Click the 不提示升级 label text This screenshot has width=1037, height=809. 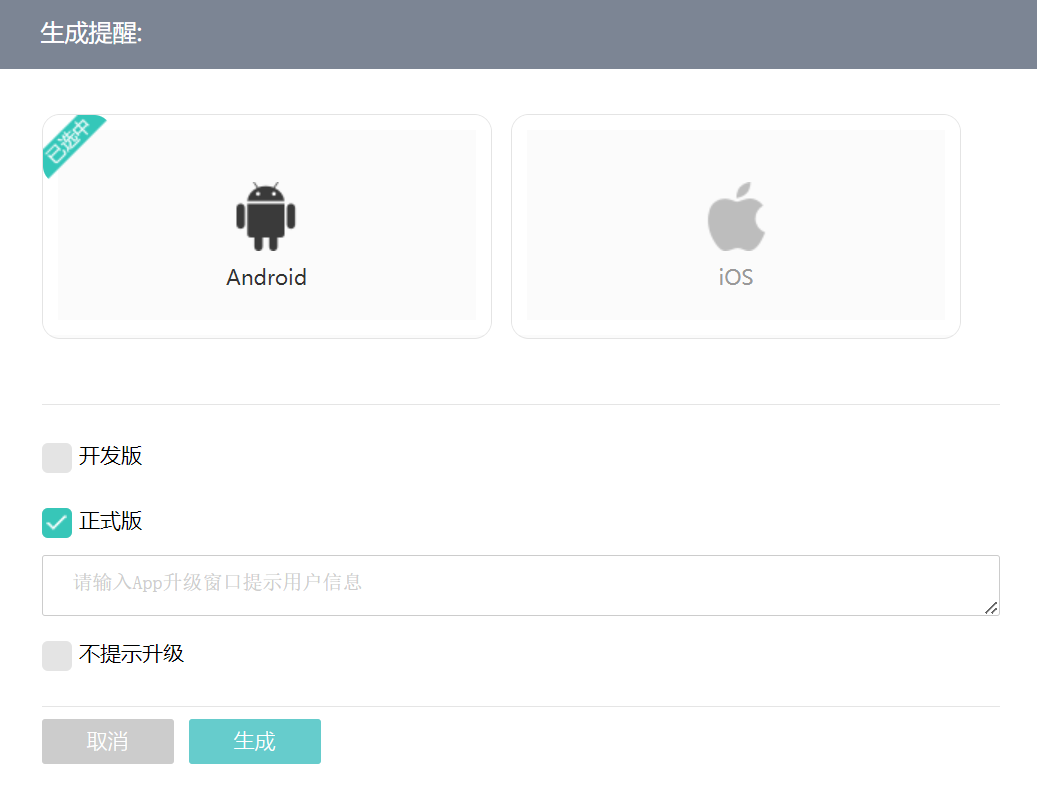point(132,654)
